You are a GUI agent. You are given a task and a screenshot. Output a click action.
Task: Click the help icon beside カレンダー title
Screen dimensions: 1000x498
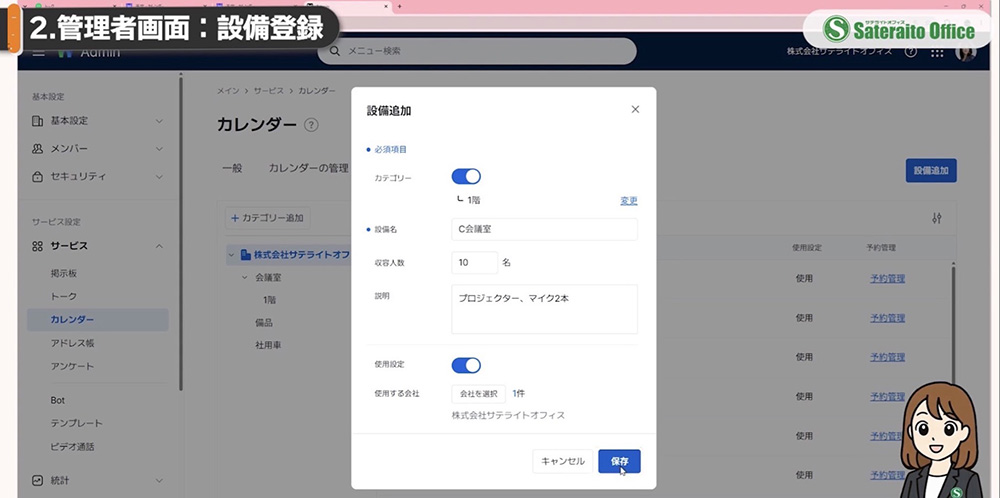point(311,125)
